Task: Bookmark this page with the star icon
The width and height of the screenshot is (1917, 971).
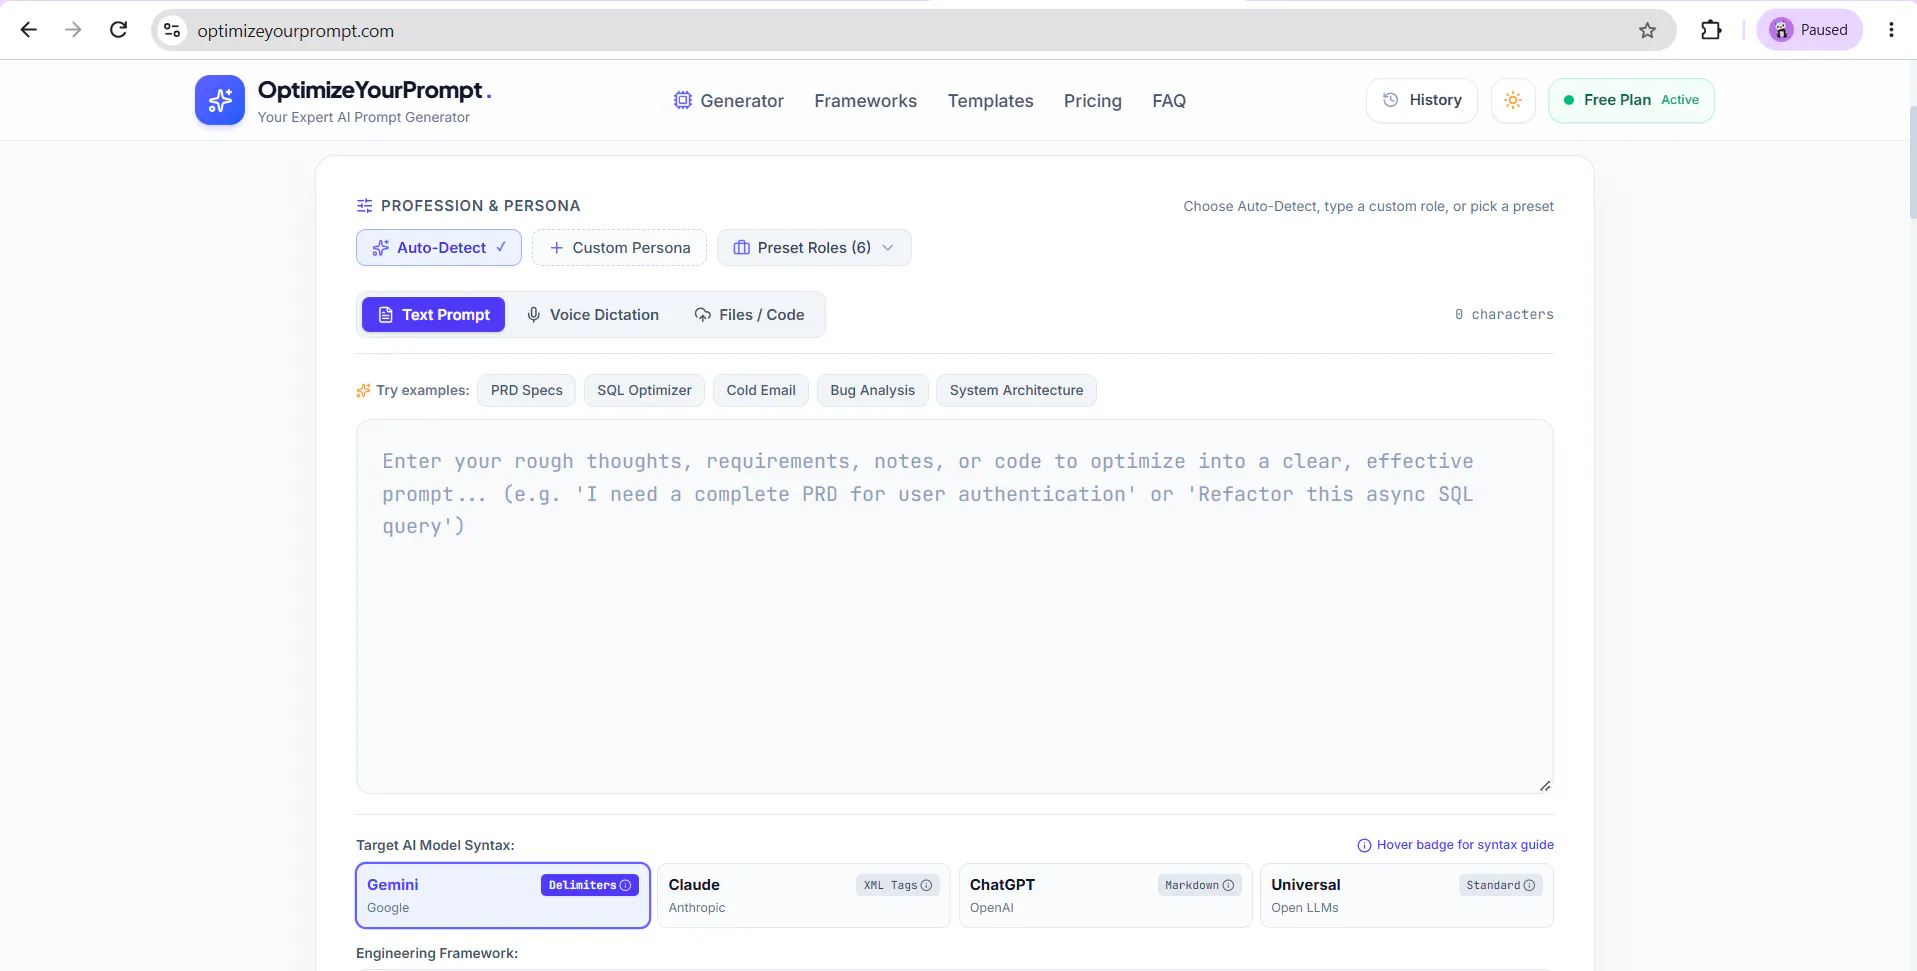Action: (1647, 30)
